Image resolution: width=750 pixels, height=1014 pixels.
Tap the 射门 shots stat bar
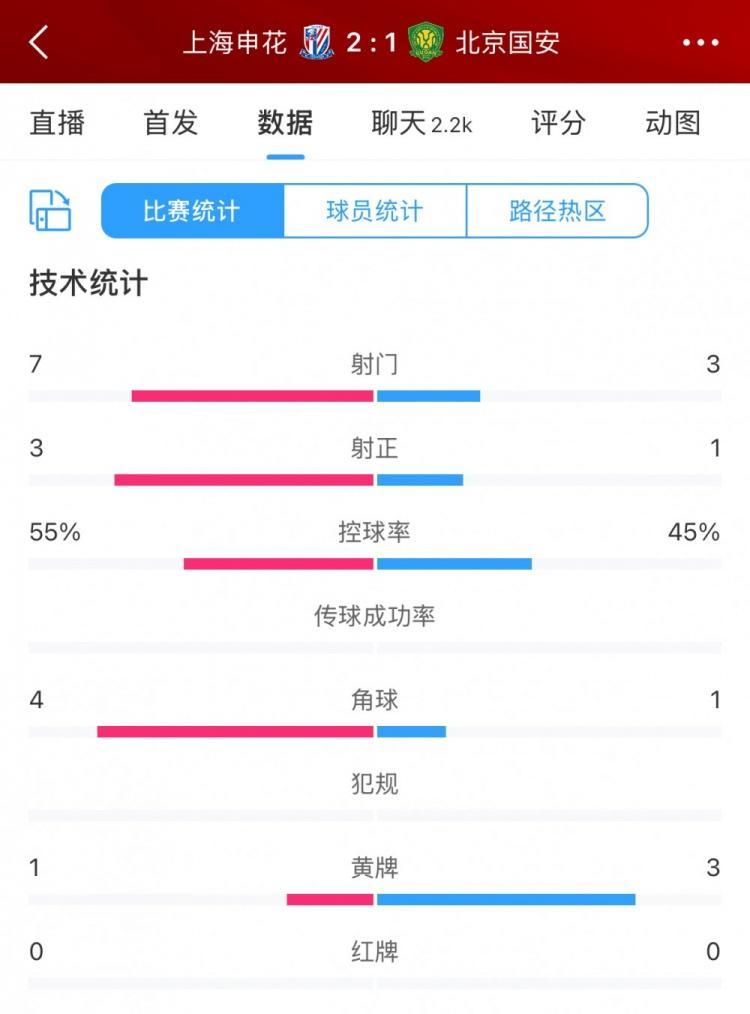point(375,396)
